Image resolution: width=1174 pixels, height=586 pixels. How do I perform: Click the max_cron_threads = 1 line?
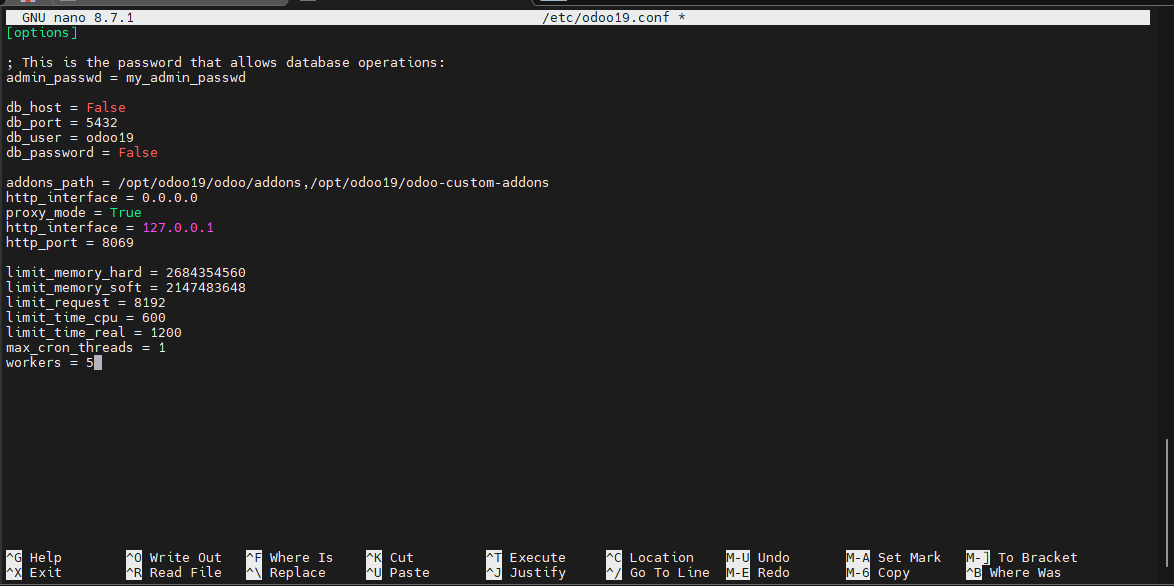[86, 347]
